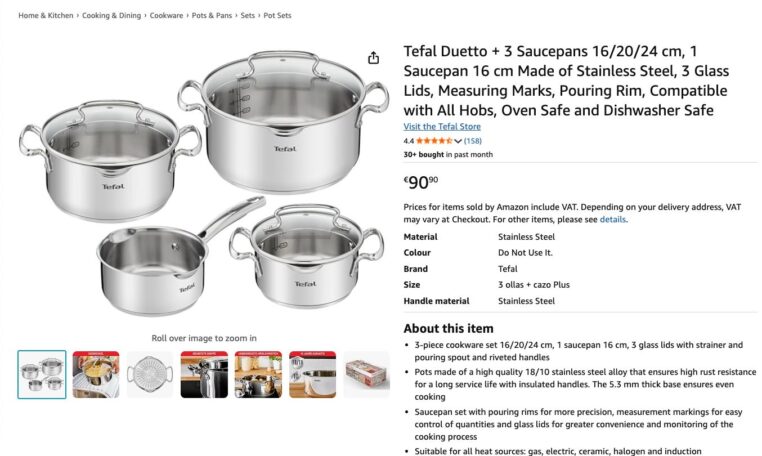Screen dimensions: 762x456
Task: Go to Home & Kitchen breadcrumb
Action: (46, 16)
